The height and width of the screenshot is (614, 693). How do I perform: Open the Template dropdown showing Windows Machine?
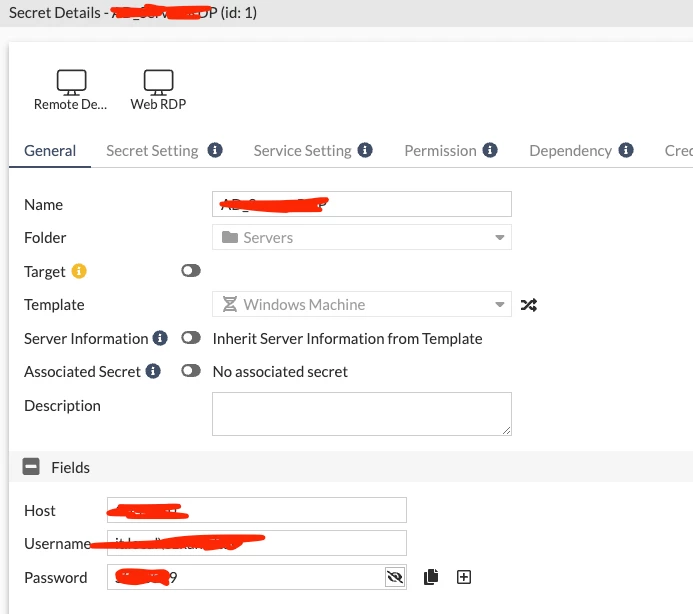point(362,304)
